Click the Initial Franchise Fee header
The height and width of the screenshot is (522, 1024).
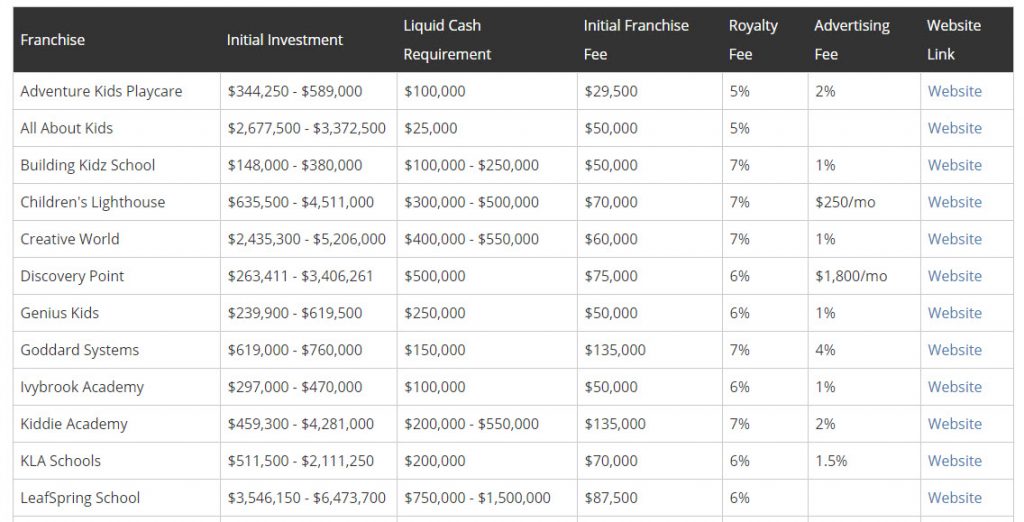pyautogui.click(x=636, y=40)
